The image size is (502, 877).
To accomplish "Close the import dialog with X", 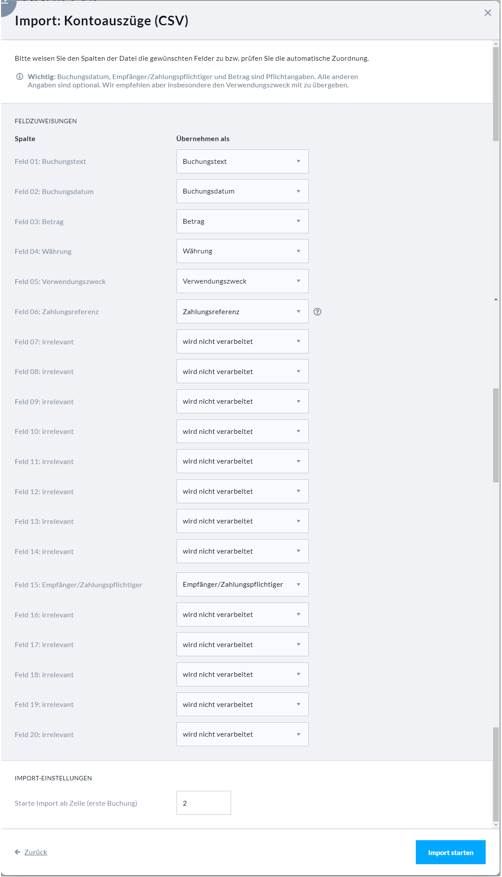I will (487, 13).
